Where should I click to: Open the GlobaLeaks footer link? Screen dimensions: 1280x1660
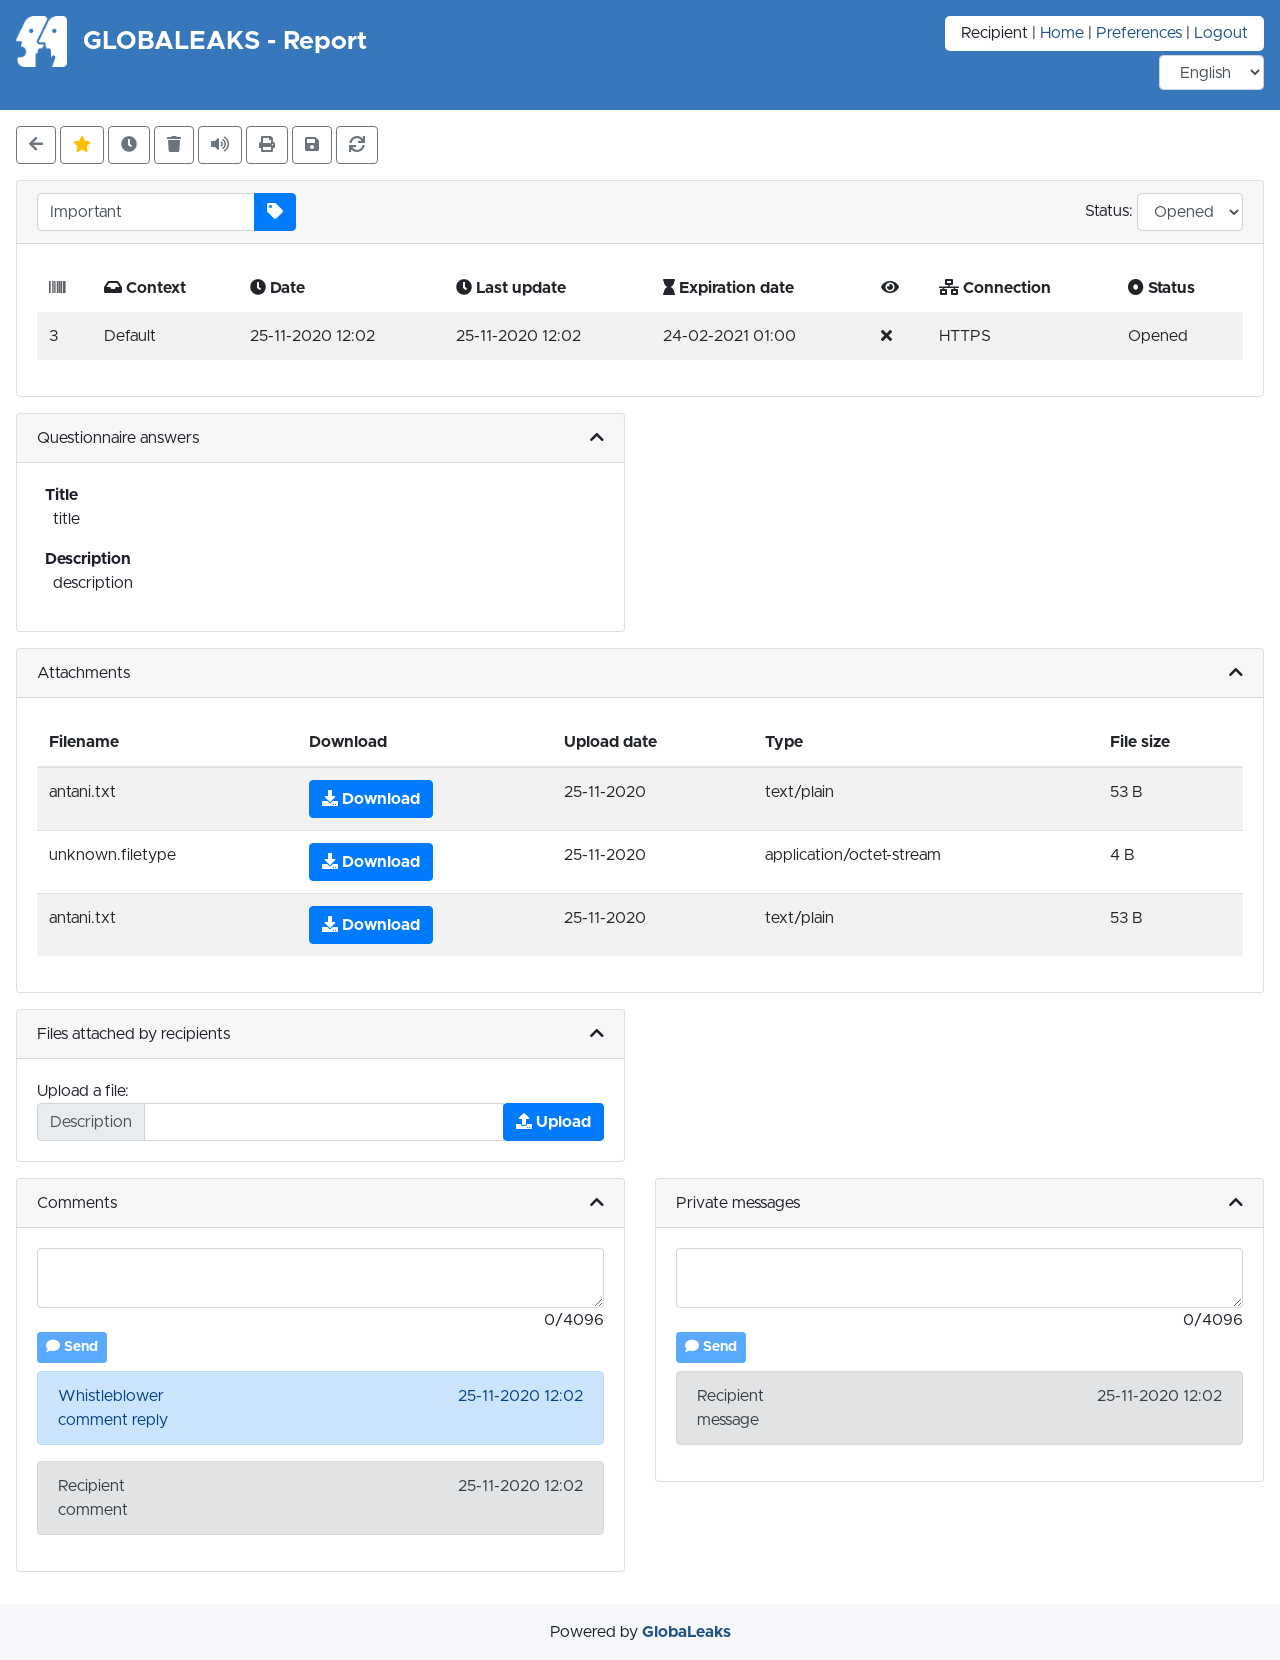coord(686,1632)
